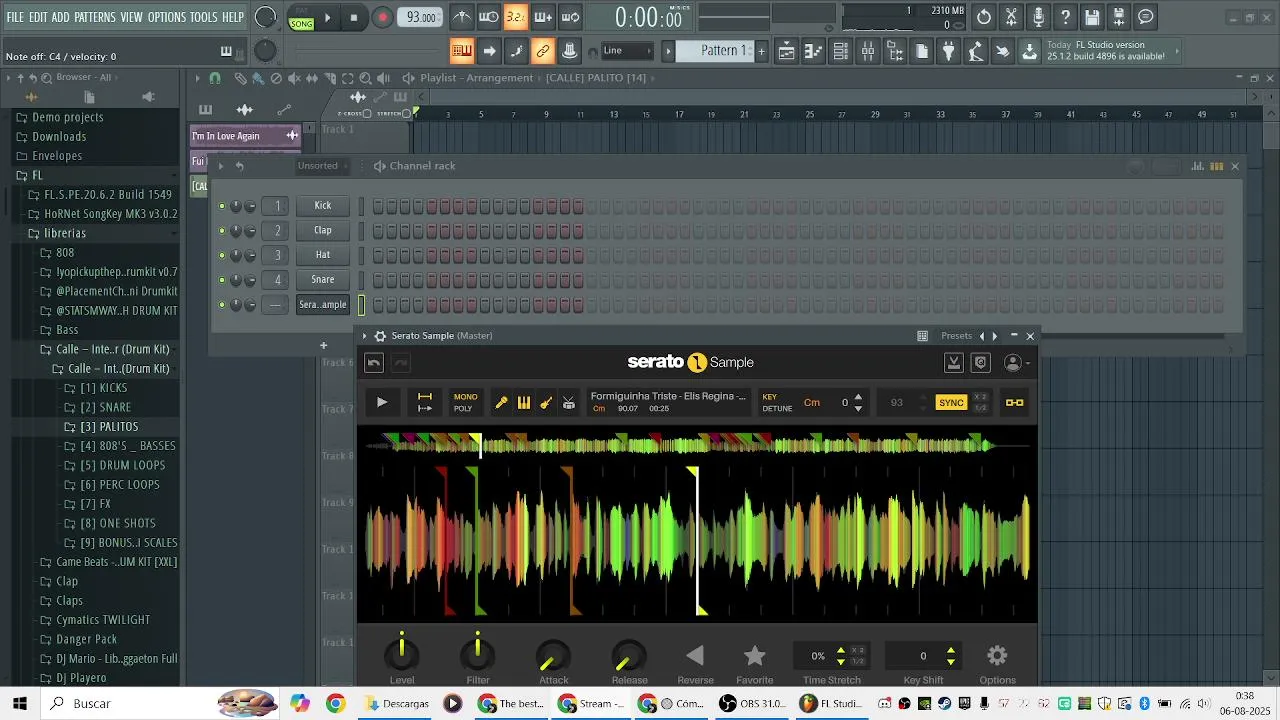Click the Serato download sample icon
Screen dimensions: 1280x720
click(x=954, y=363)
